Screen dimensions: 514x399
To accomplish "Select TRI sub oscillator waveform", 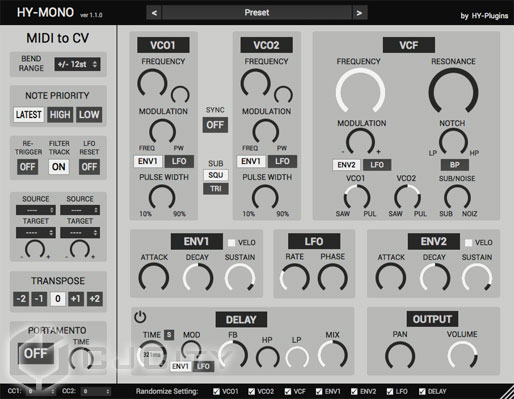I will click(216, 189).
